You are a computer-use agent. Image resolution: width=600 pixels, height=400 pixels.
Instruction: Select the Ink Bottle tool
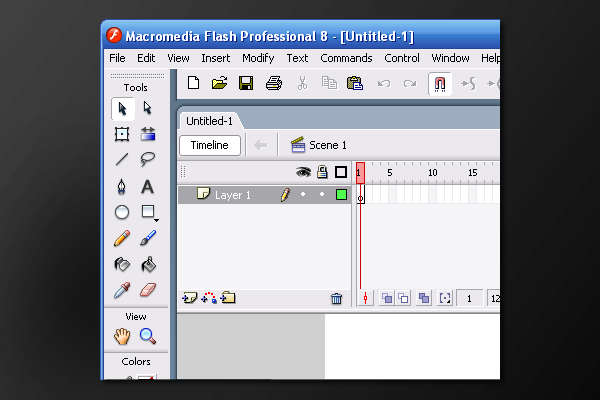point(122,264)
